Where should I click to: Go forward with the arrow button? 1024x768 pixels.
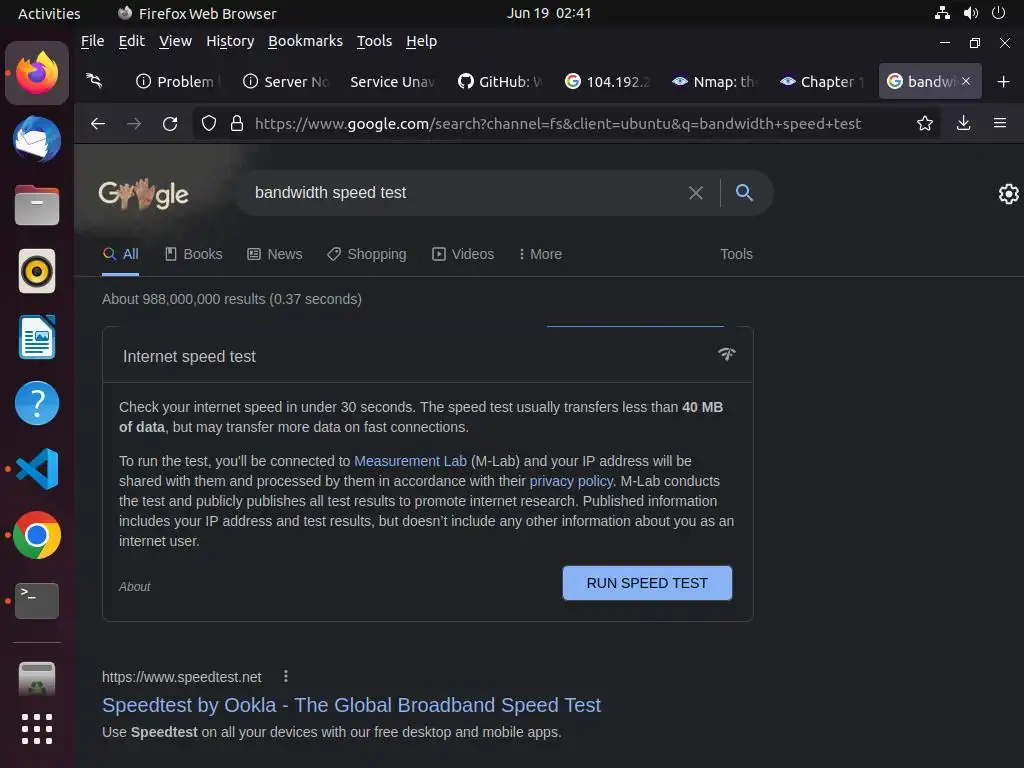tap(134, 123)
